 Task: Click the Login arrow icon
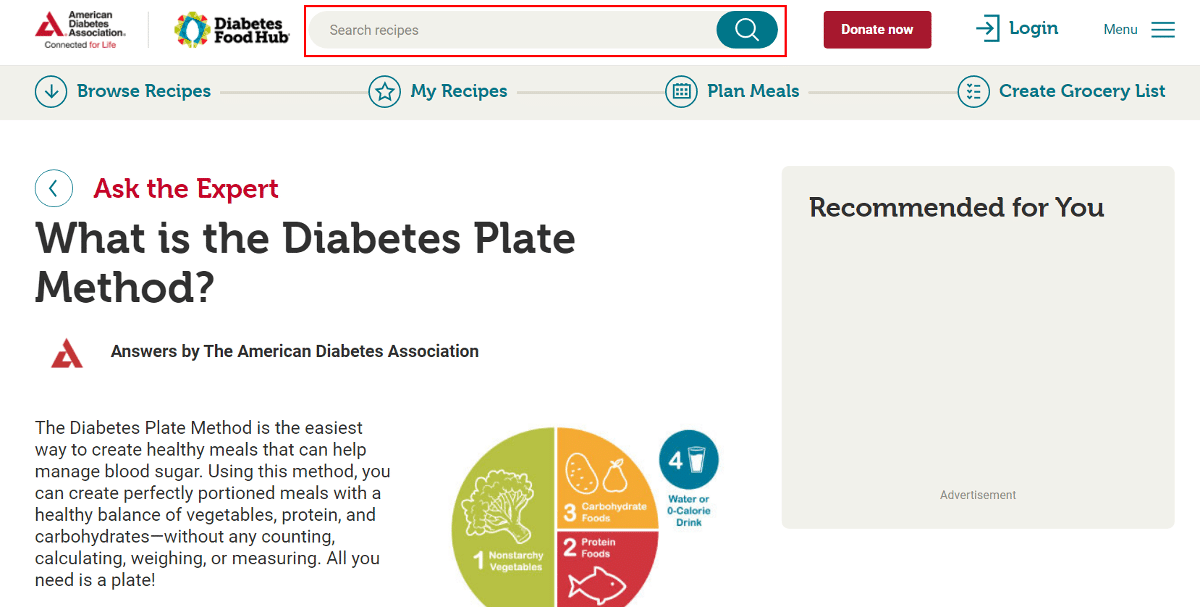click(x=987, y=29)
